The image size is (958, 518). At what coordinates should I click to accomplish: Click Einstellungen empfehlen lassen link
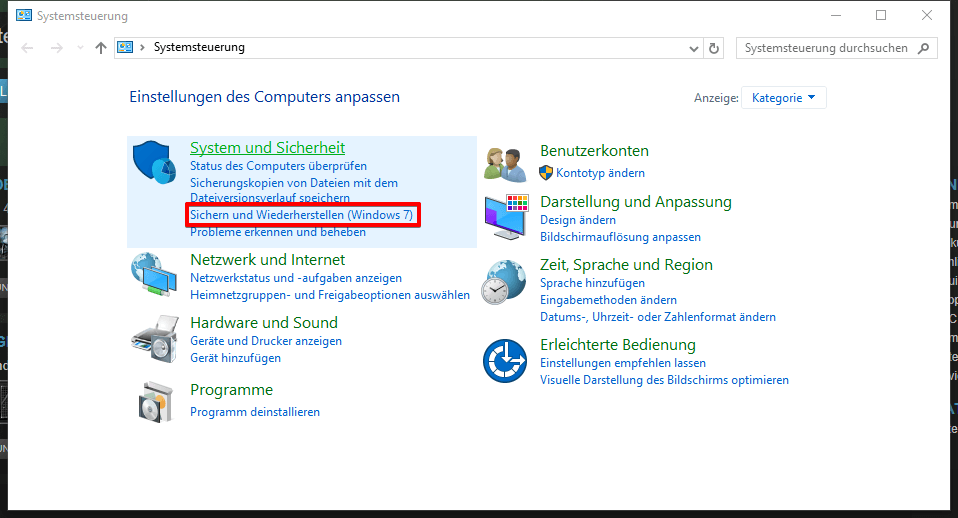[x=623, y=363]
